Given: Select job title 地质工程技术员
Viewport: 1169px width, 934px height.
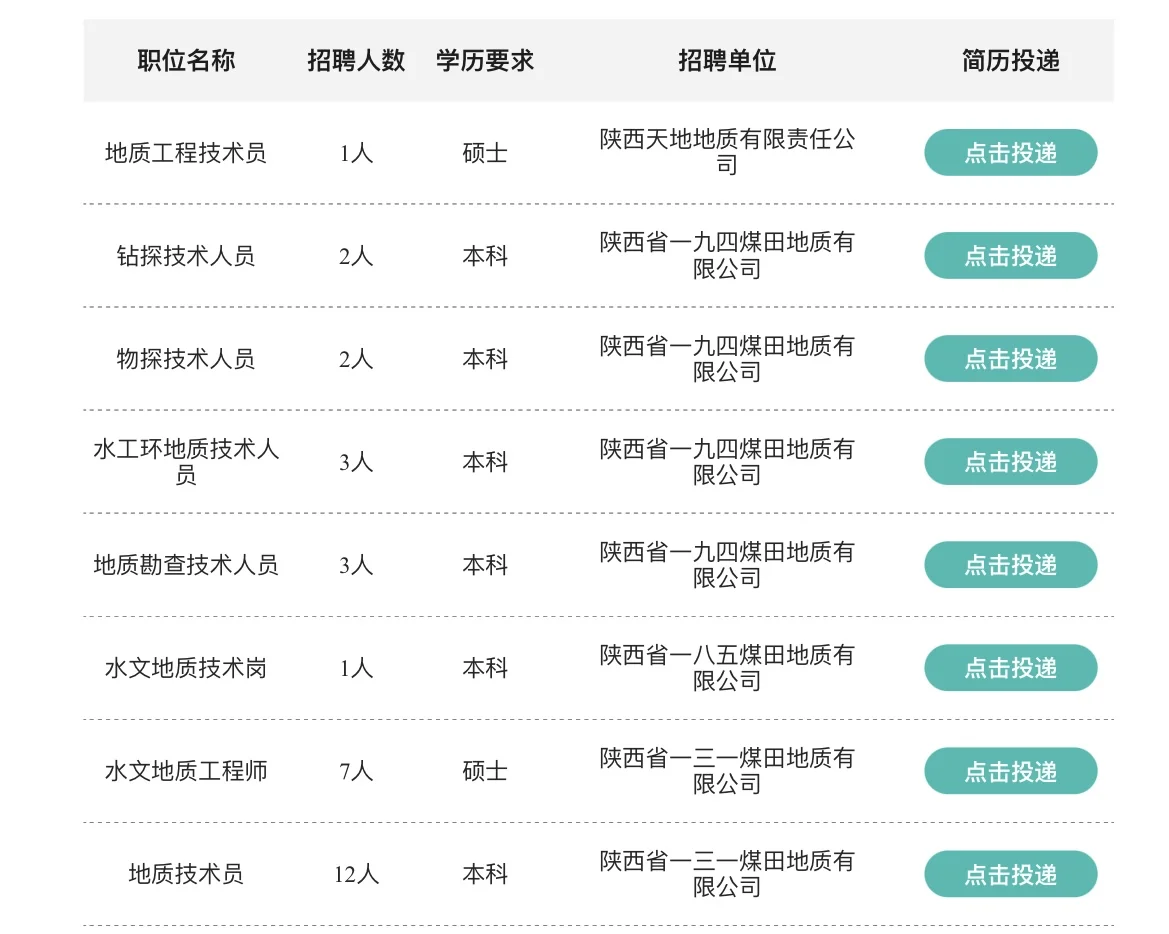Looking at the screenshot, I should pyautogui.click(x=186, y=153).
